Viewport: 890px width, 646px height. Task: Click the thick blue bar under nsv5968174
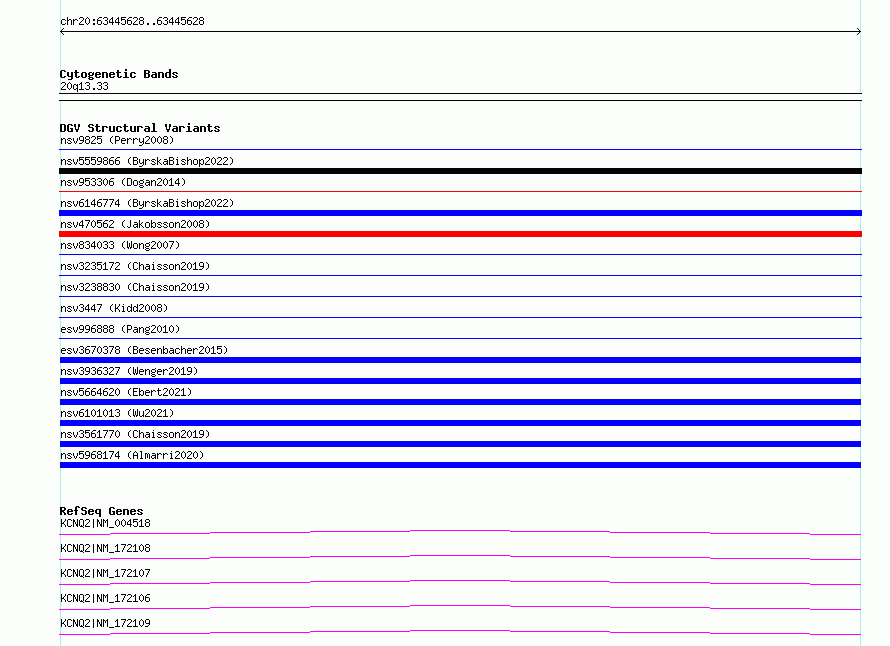coord(460,465)
